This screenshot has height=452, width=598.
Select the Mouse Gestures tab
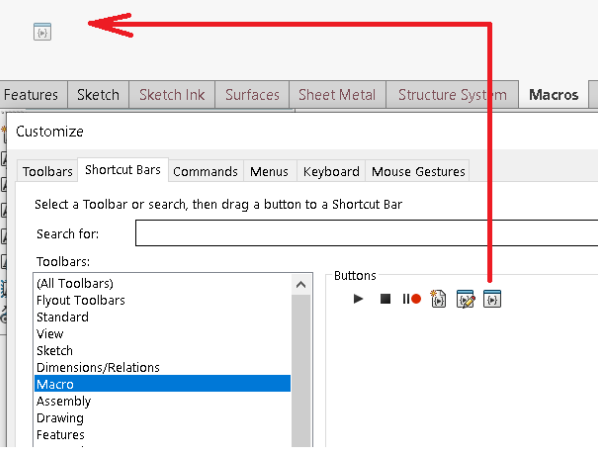pyautogui.click(x=418, y=171)
